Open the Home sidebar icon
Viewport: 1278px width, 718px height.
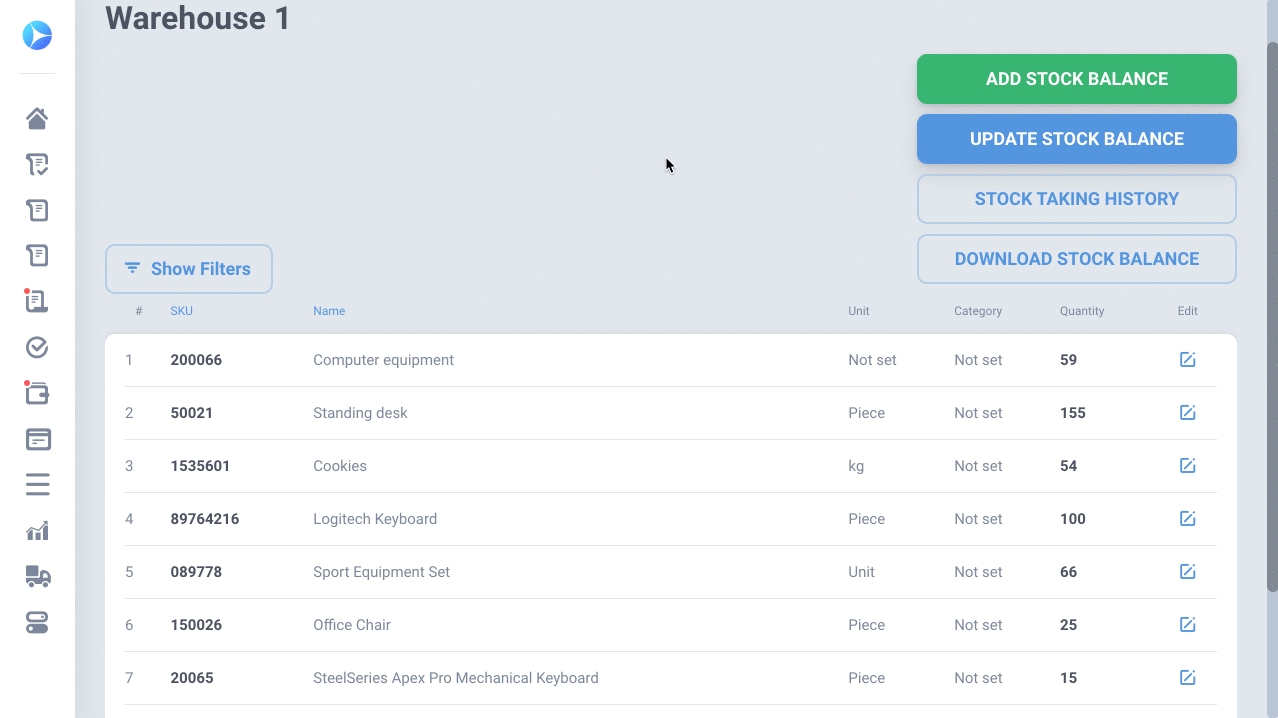pyautogui.click(x=37, y=119)
